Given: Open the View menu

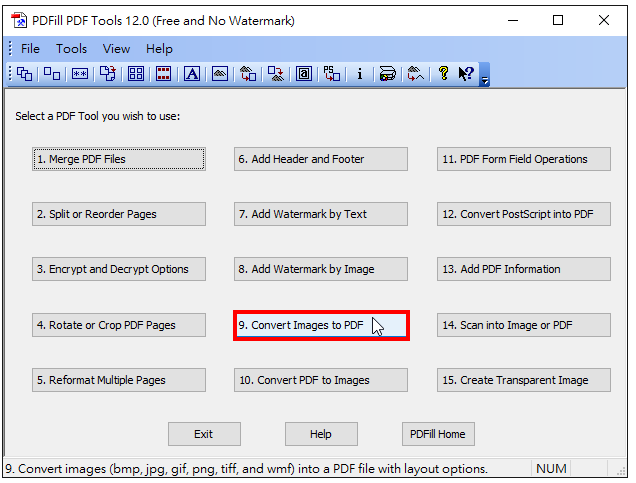Looking at the screenshot, I should pos(116,49).
